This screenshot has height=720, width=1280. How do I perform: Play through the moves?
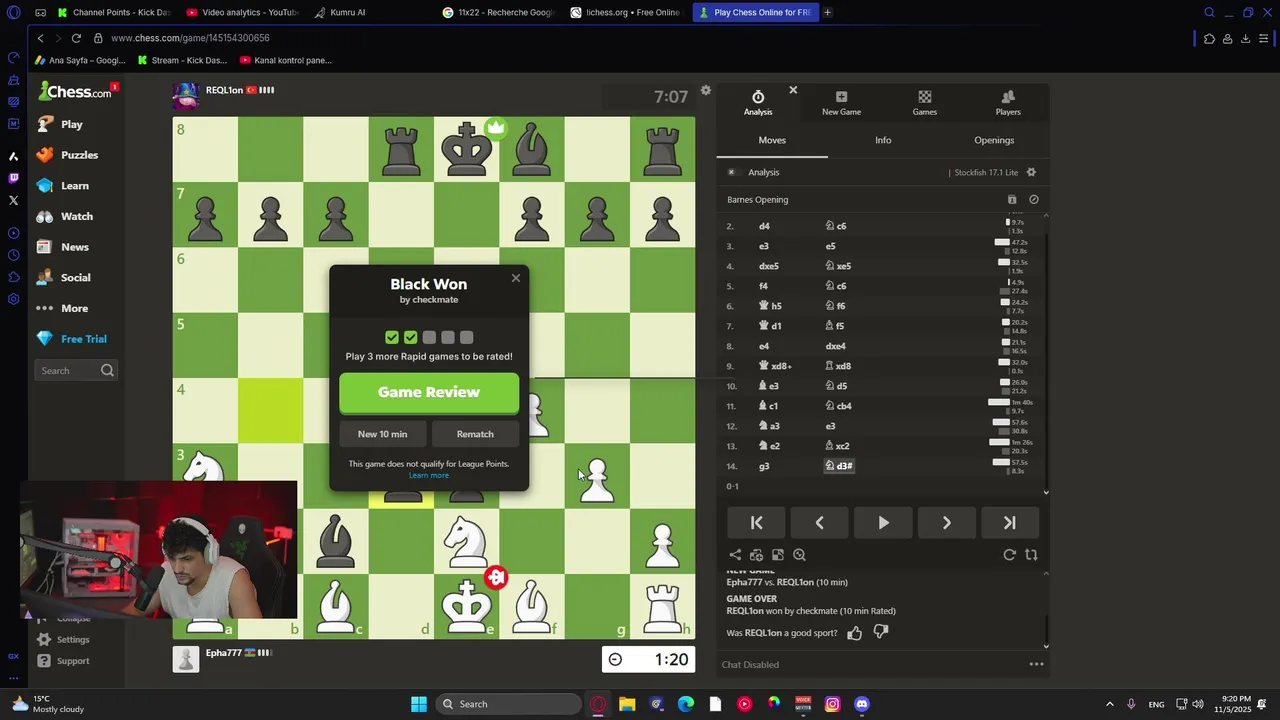(x=883, y=523)
